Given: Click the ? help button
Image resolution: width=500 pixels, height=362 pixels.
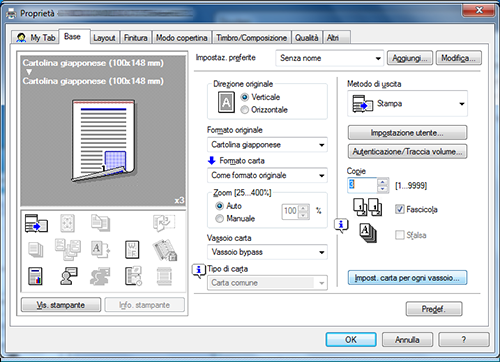Looking at the screenshot, I should coord(464,339).
